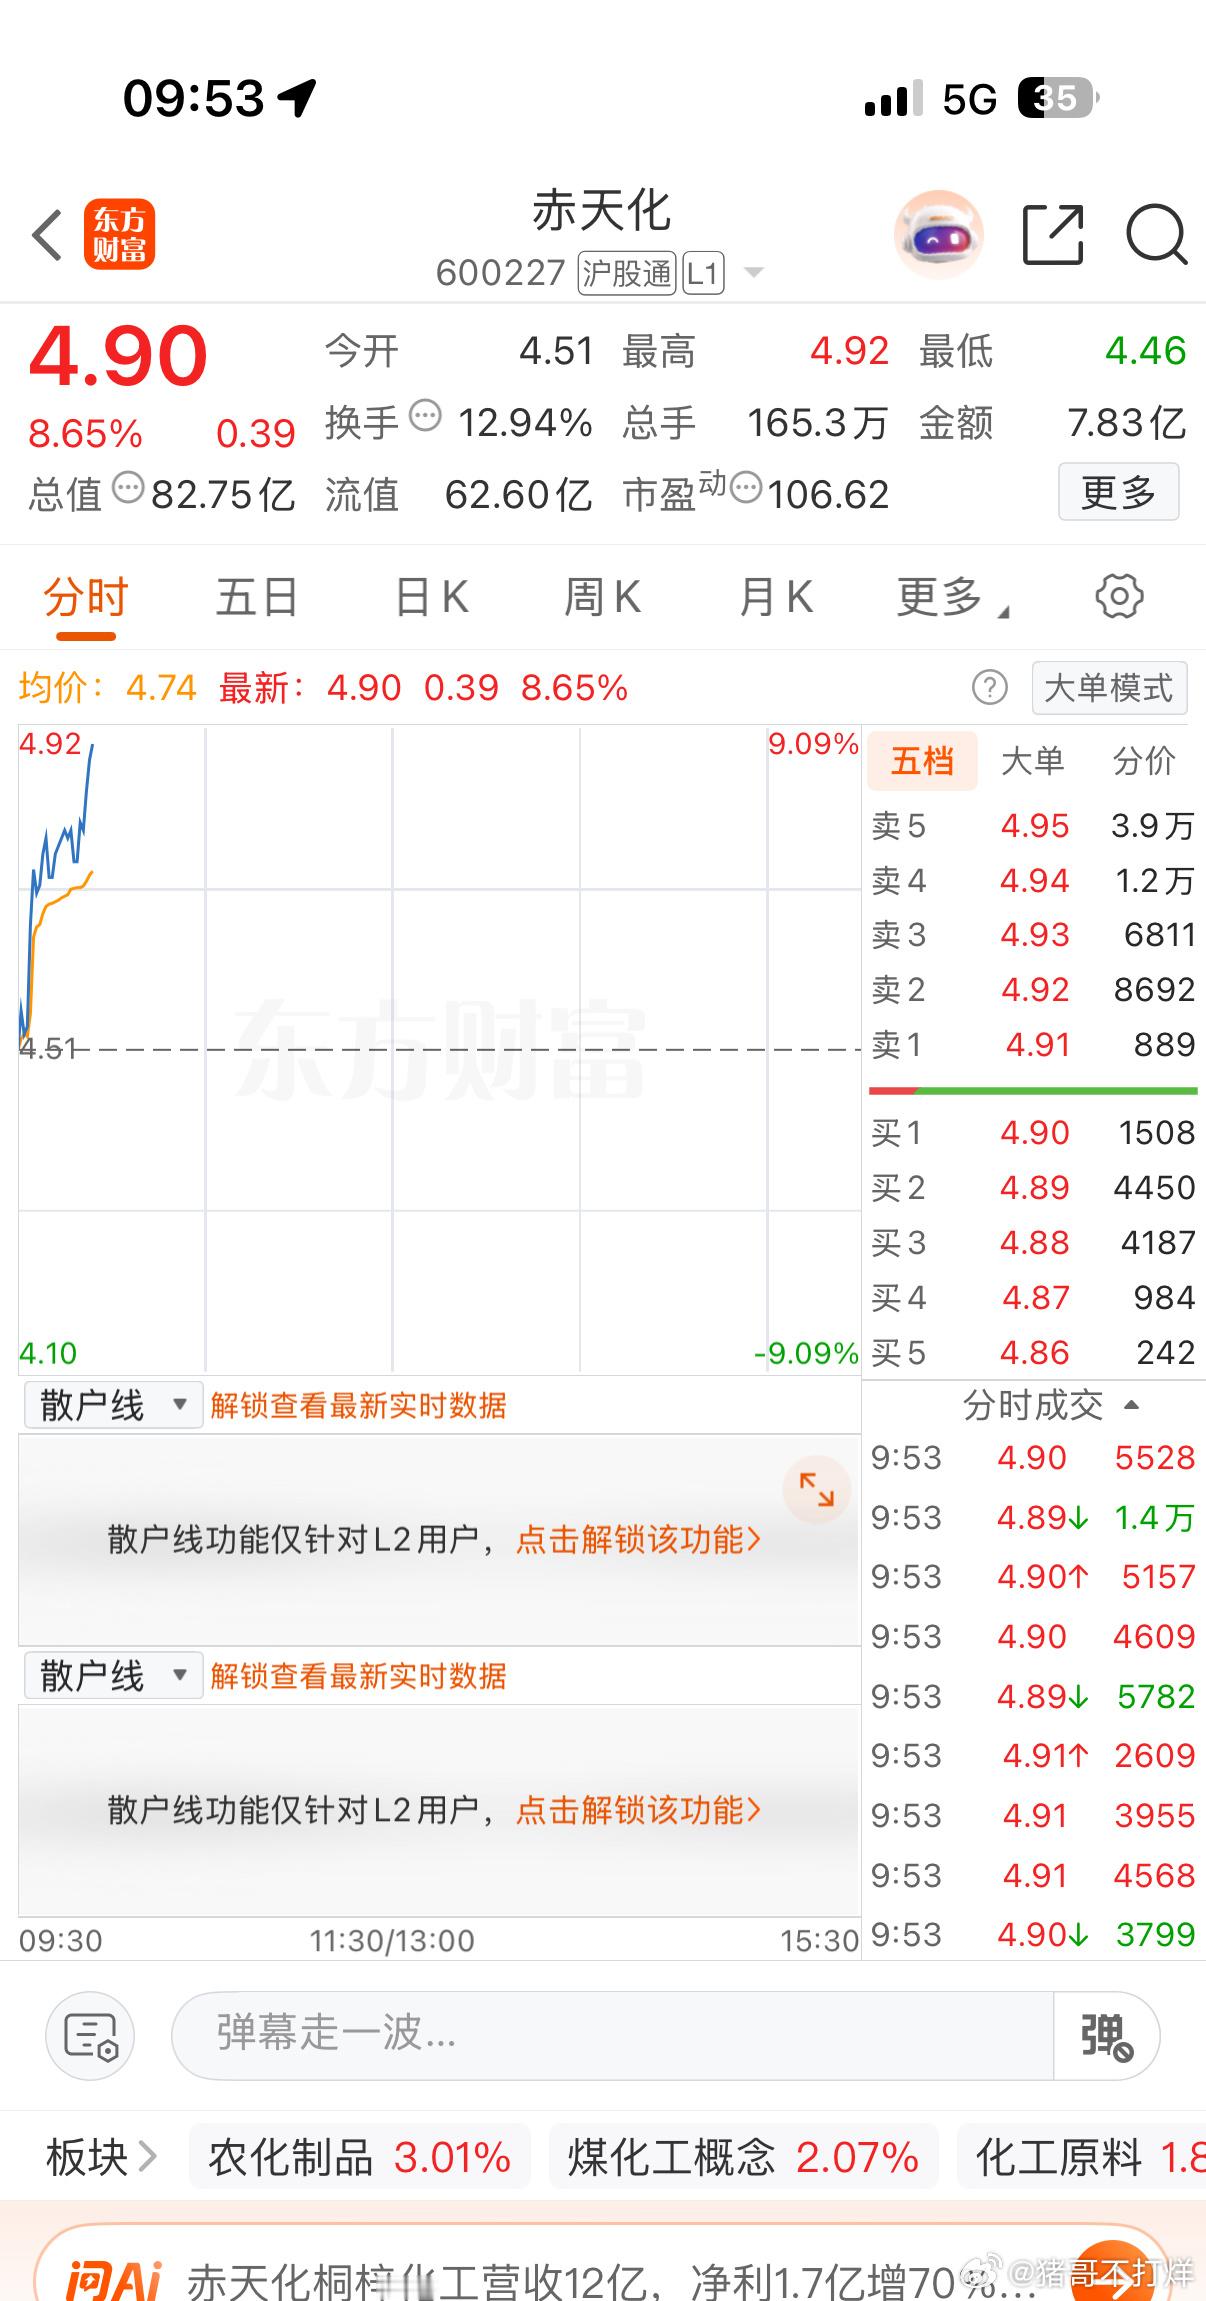Image resolution: width=1206 pixels, height=2301 pixels.
Task: Switch to the 日K tab
Action: [432, 598]
